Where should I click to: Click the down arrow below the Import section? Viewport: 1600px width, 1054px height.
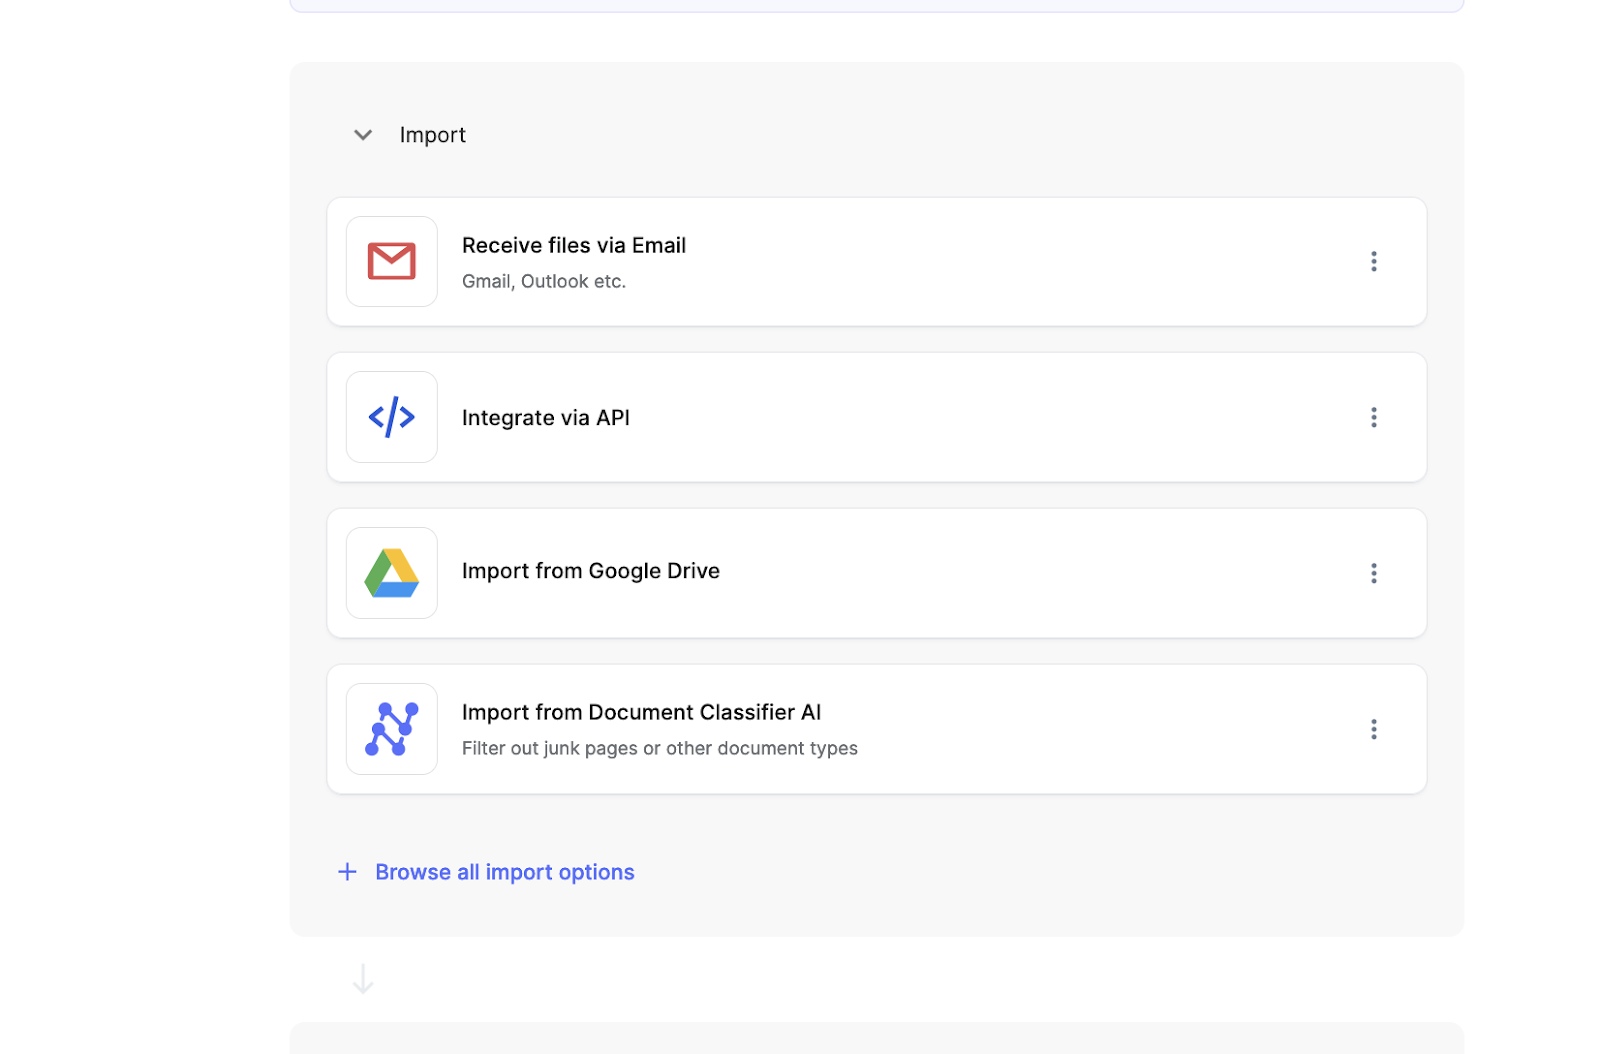click(x=363, y=979)
